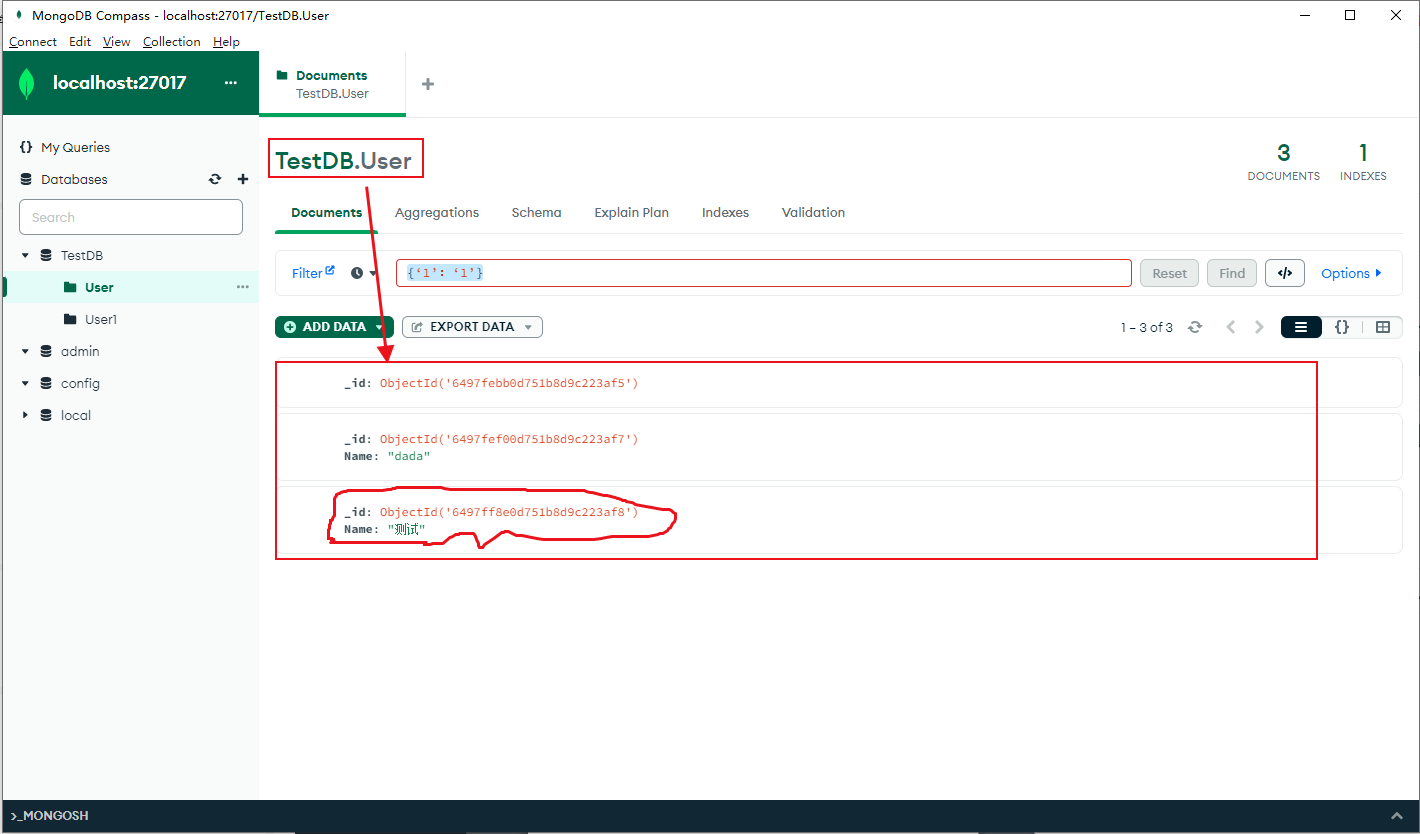
Task: Collapse the TestDB database tree
Action: (26, 255)
